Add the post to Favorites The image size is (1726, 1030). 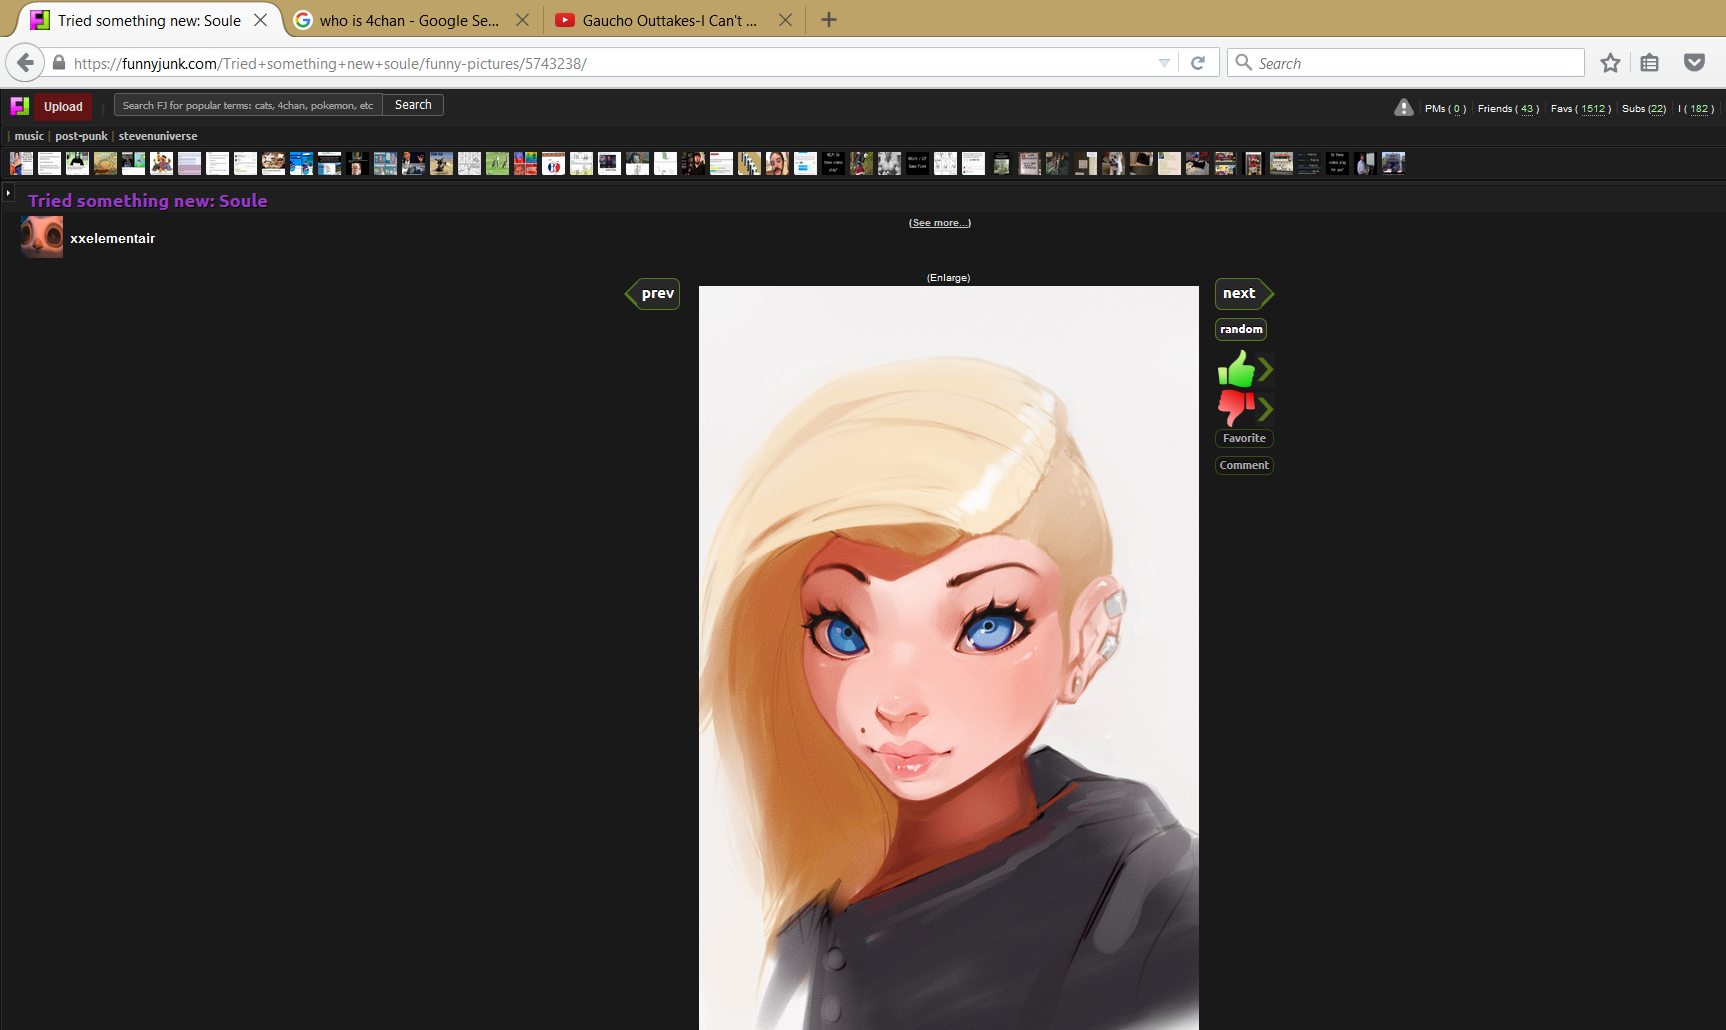[1244, 438]
